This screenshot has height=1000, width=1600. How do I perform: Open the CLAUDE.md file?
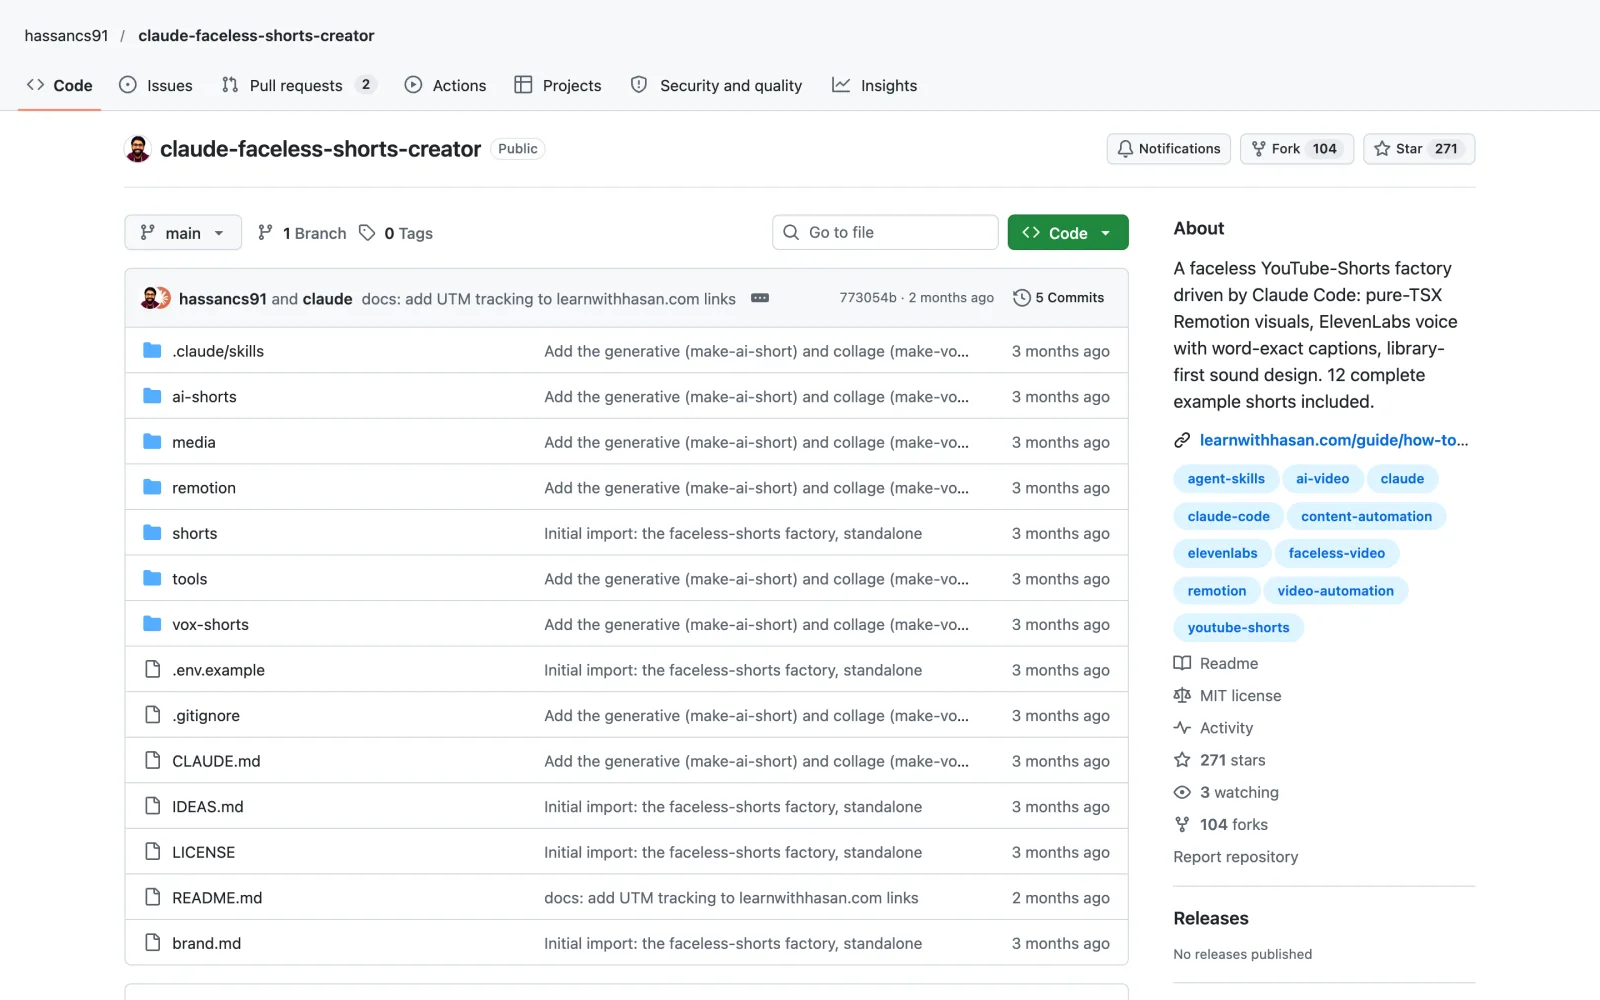coord(216,761)
